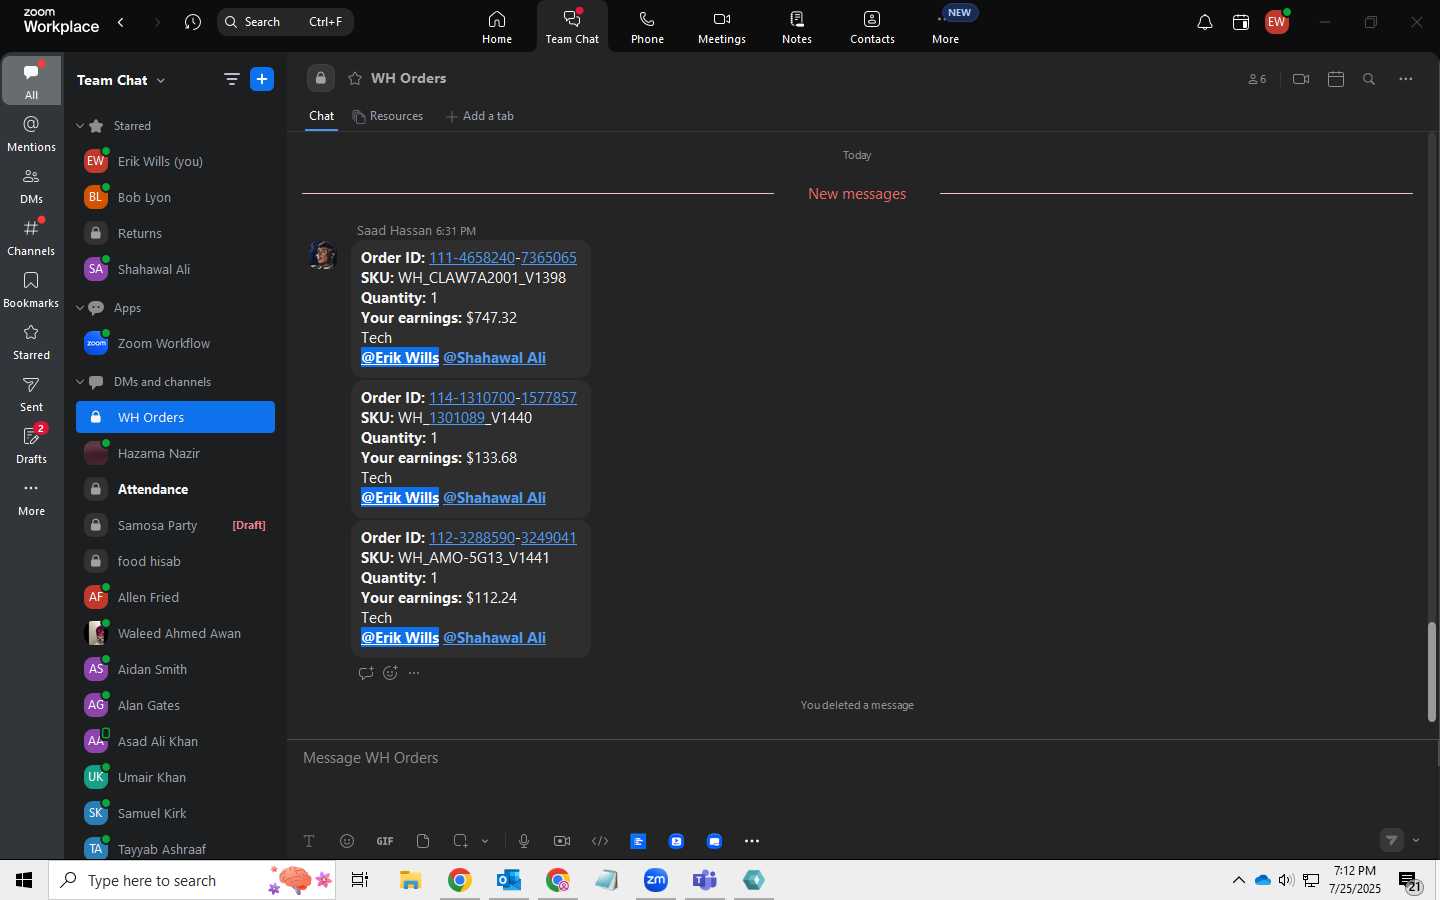Star the WH Orders channel
The height and width of the screenshot is (900, 1440).
(355, 78)
